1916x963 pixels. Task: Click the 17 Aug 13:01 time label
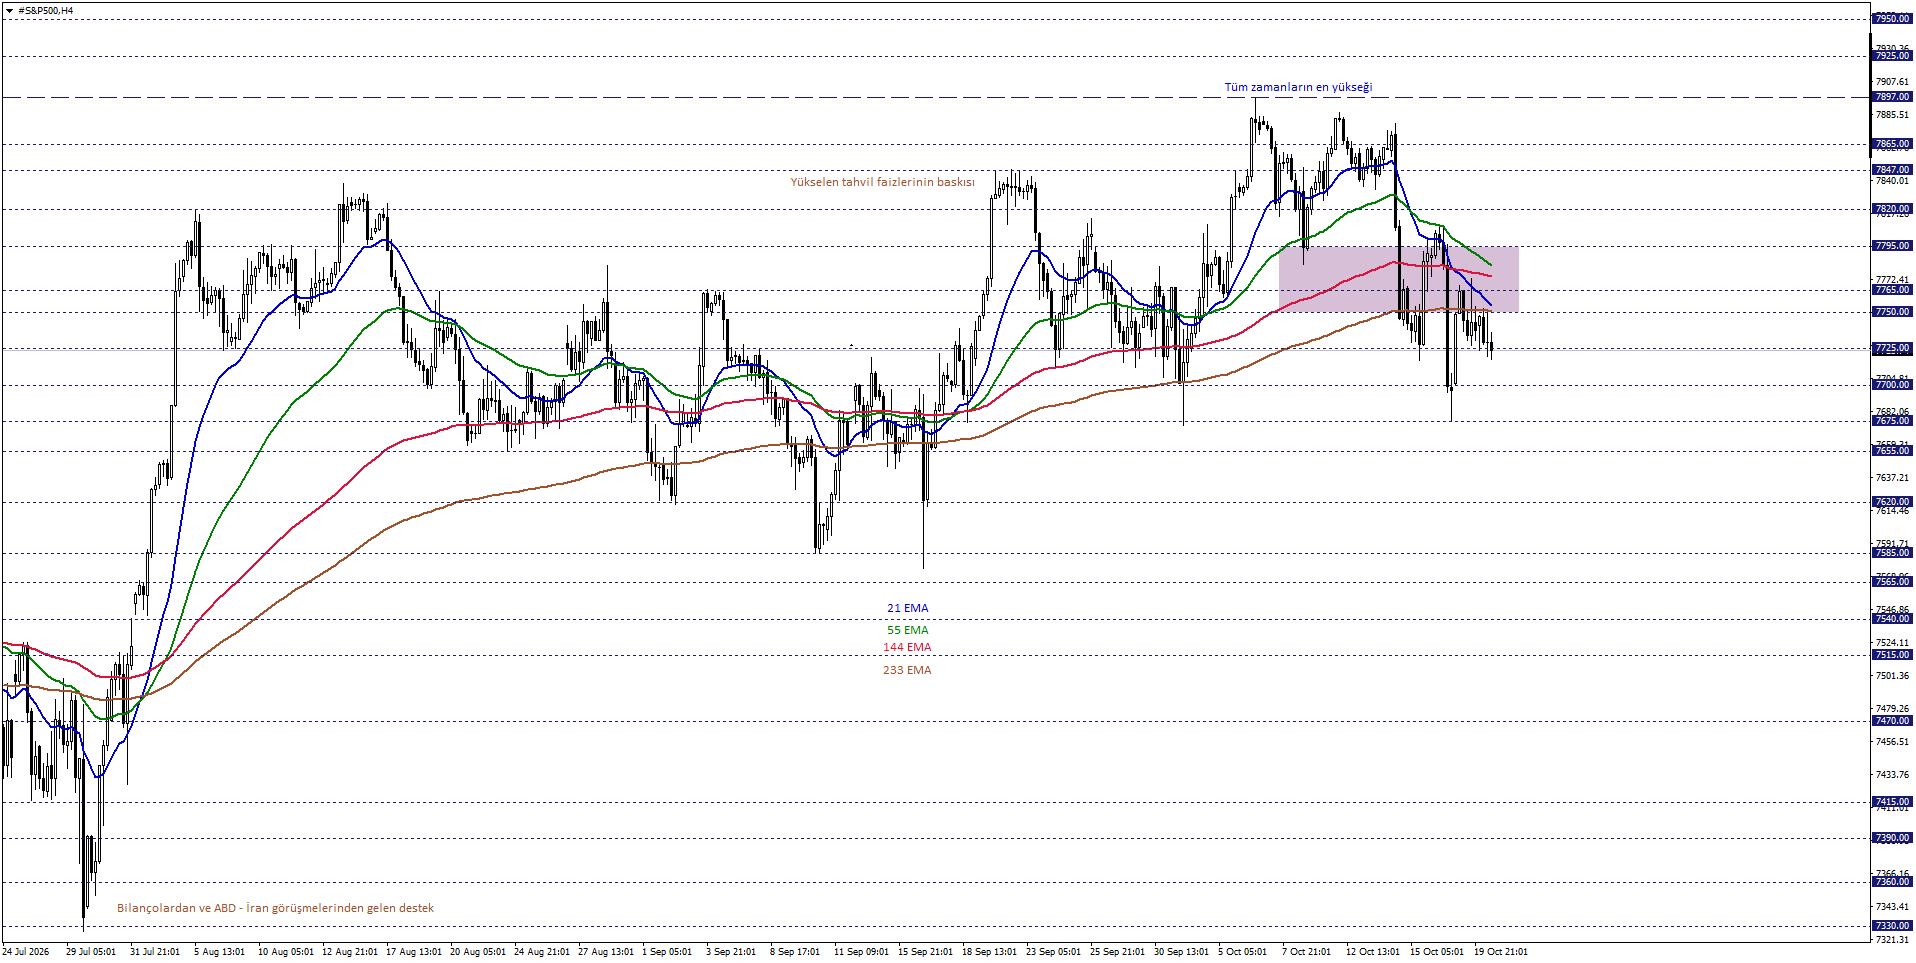coord(413,952)
